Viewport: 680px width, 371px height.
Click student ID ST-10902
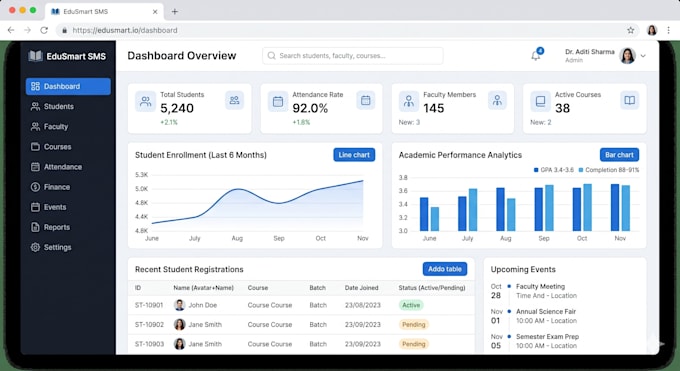point(149,325)
